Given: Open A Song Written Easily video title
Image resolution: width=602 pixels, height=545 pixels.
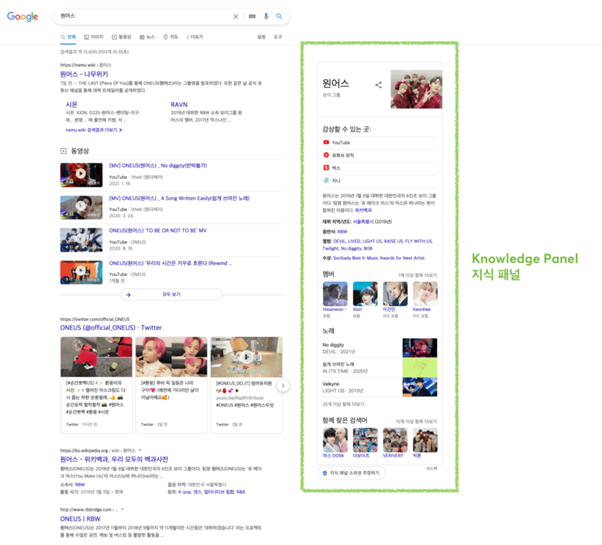Looking at the screenshot, I should coord(179,198).
